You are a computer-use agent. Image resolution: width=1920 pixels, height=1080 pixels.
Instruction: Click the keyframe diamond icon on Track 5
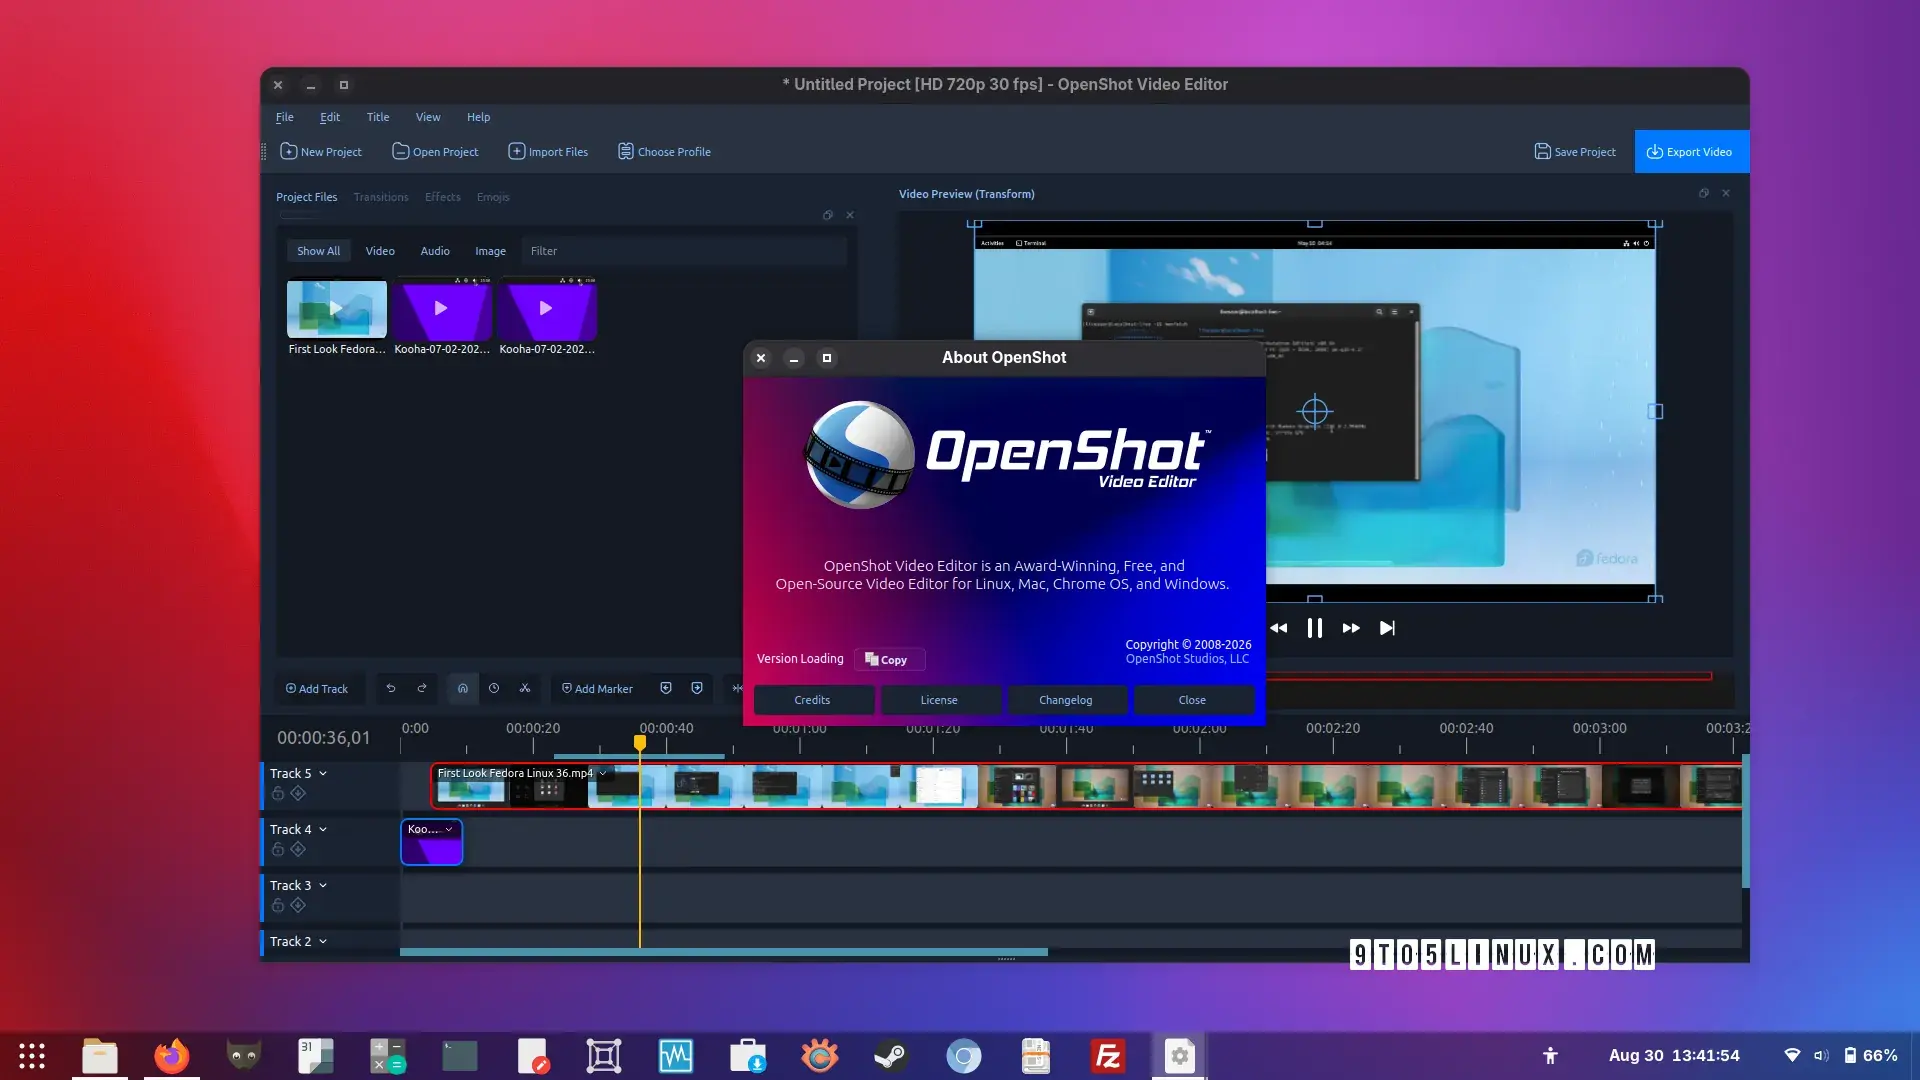(x=298, y=793)
